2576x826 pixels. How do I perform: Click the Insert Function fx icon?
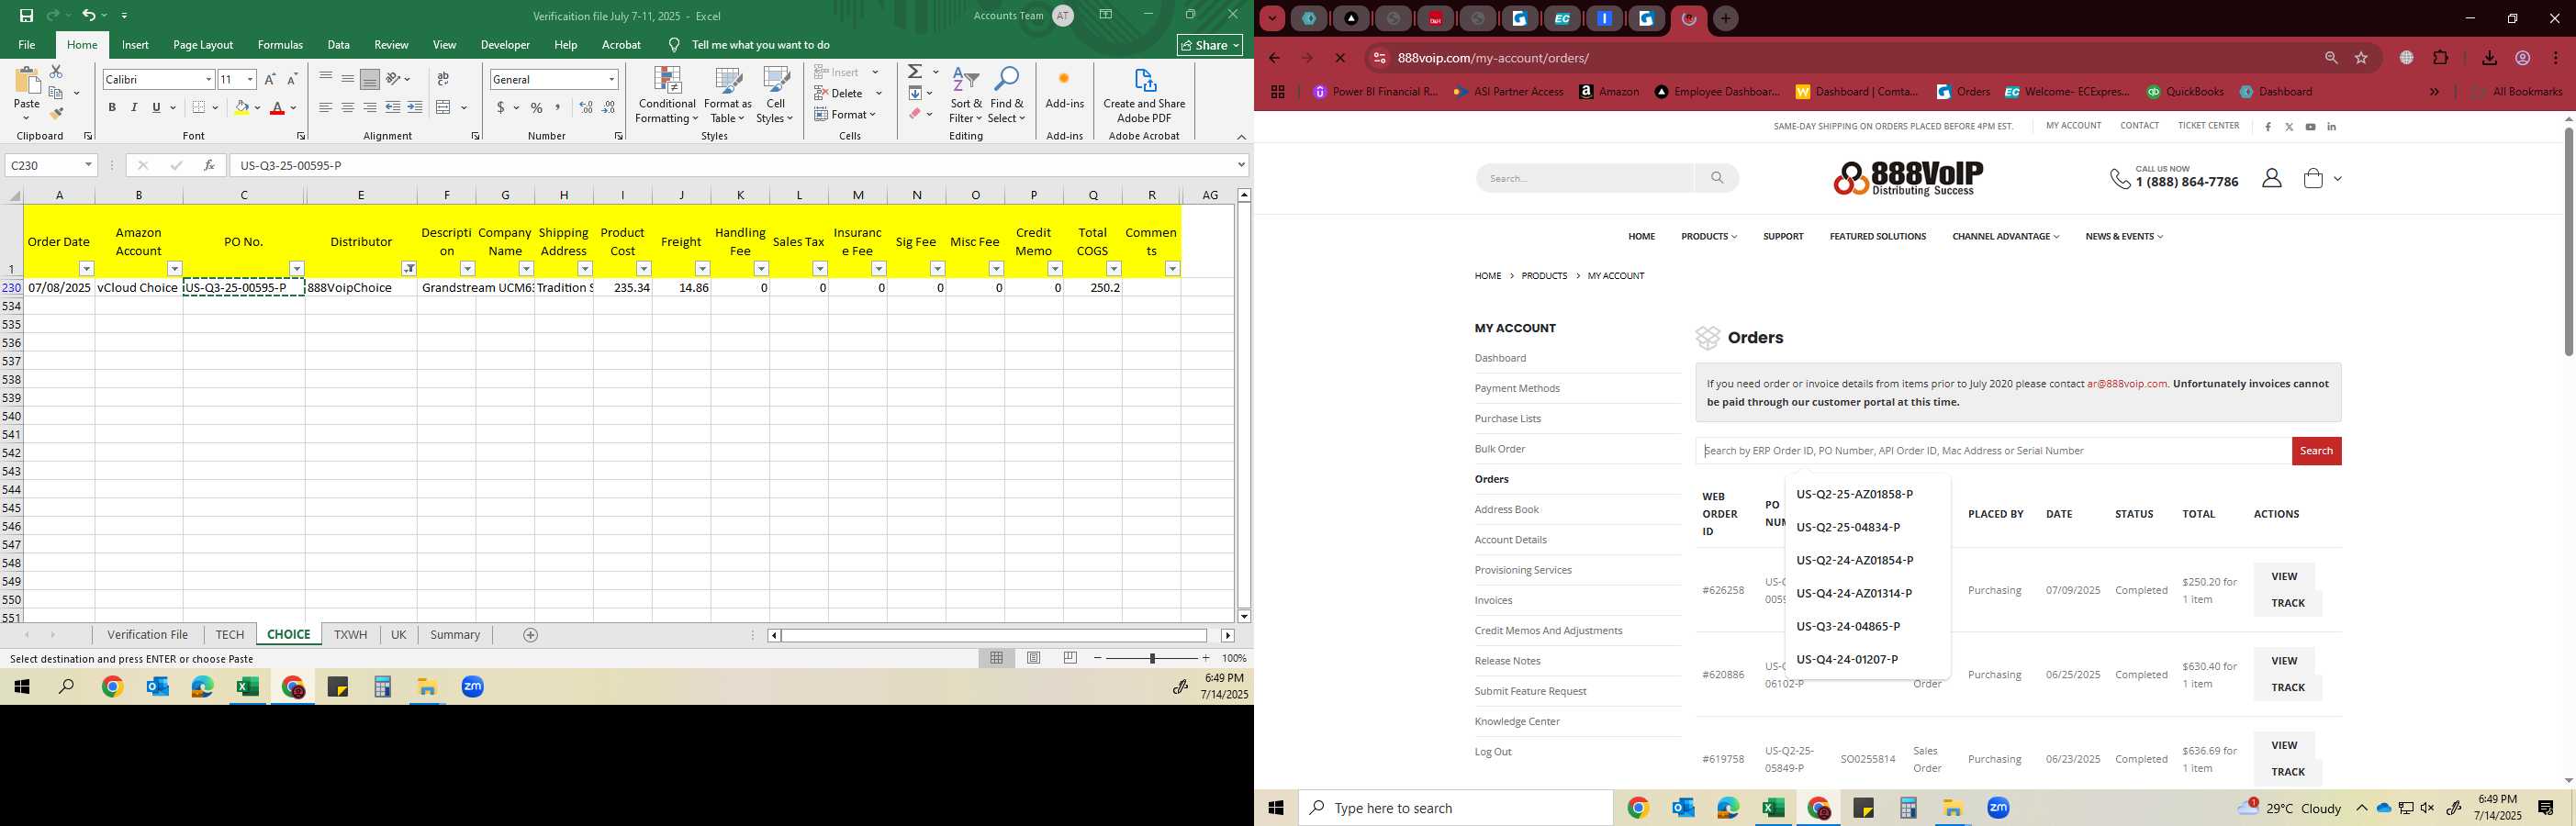click(x=209, y=165)
